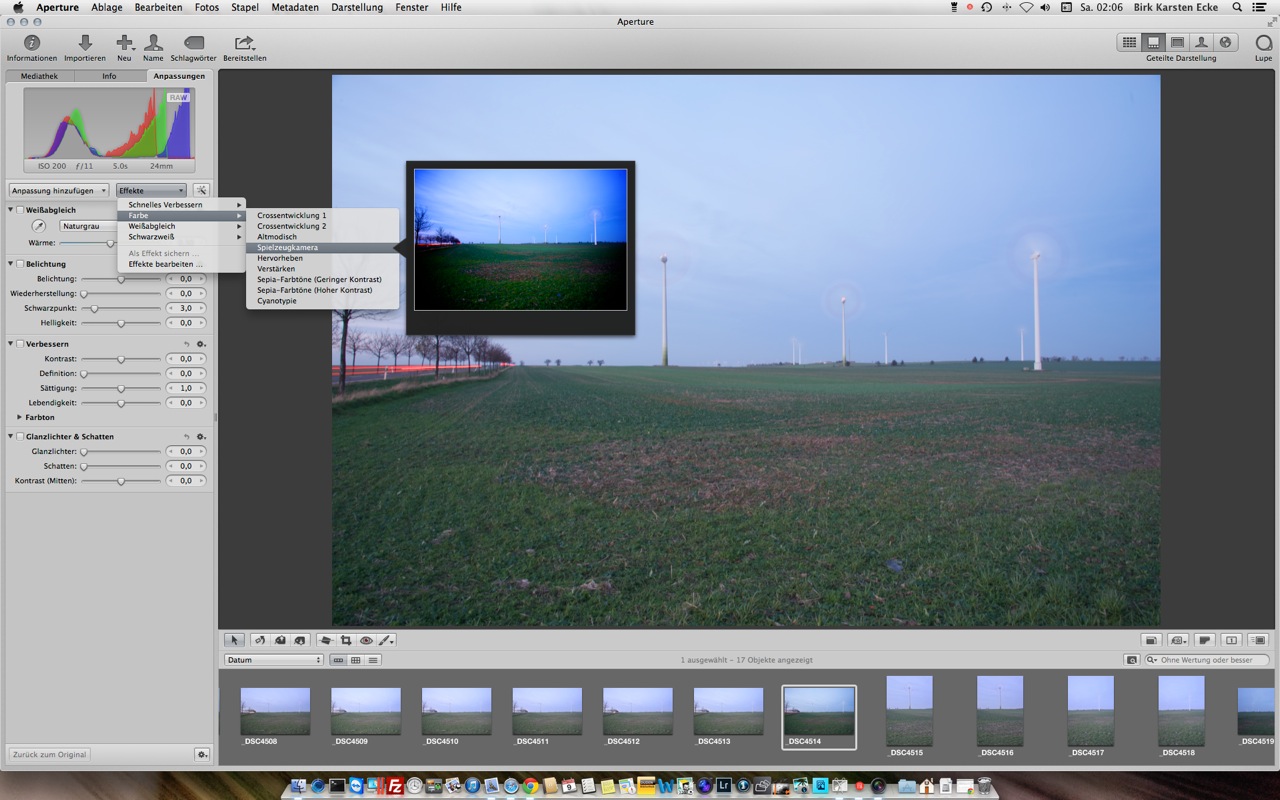
Task: Open the Informationen inspector icon
Action: point(32,43)
